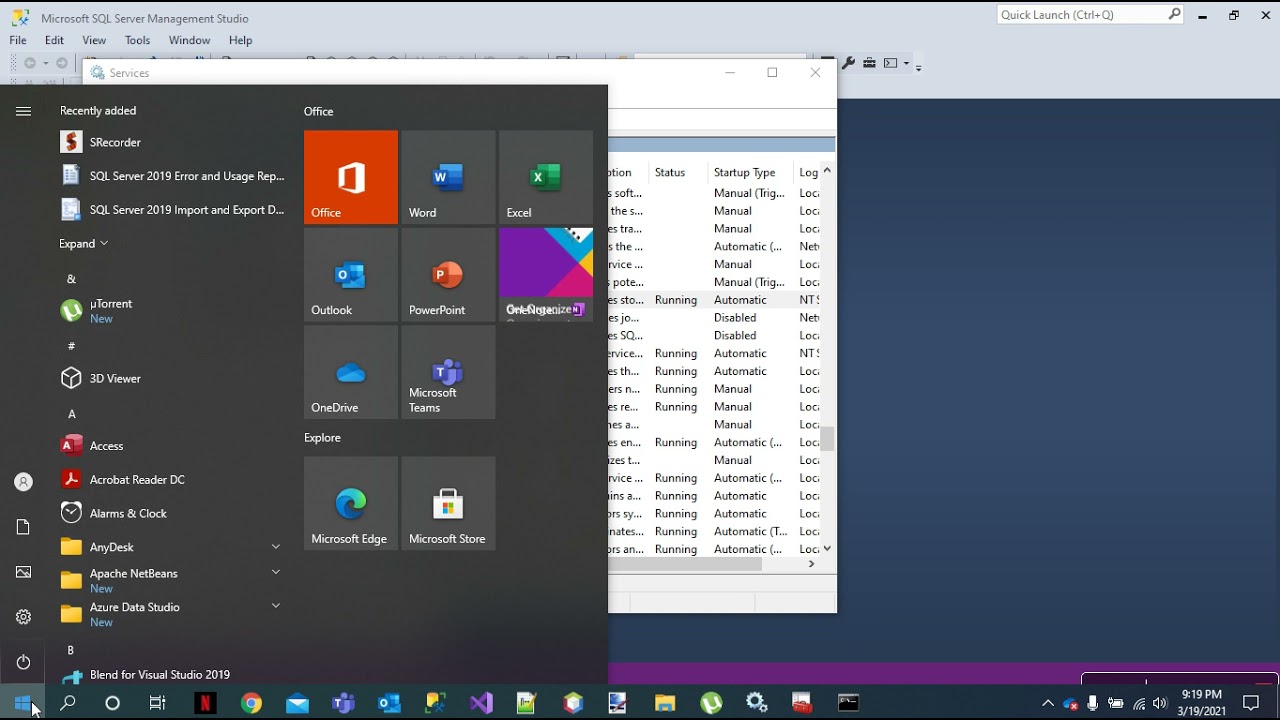Open Task View on the taskbar

[158, 703]
